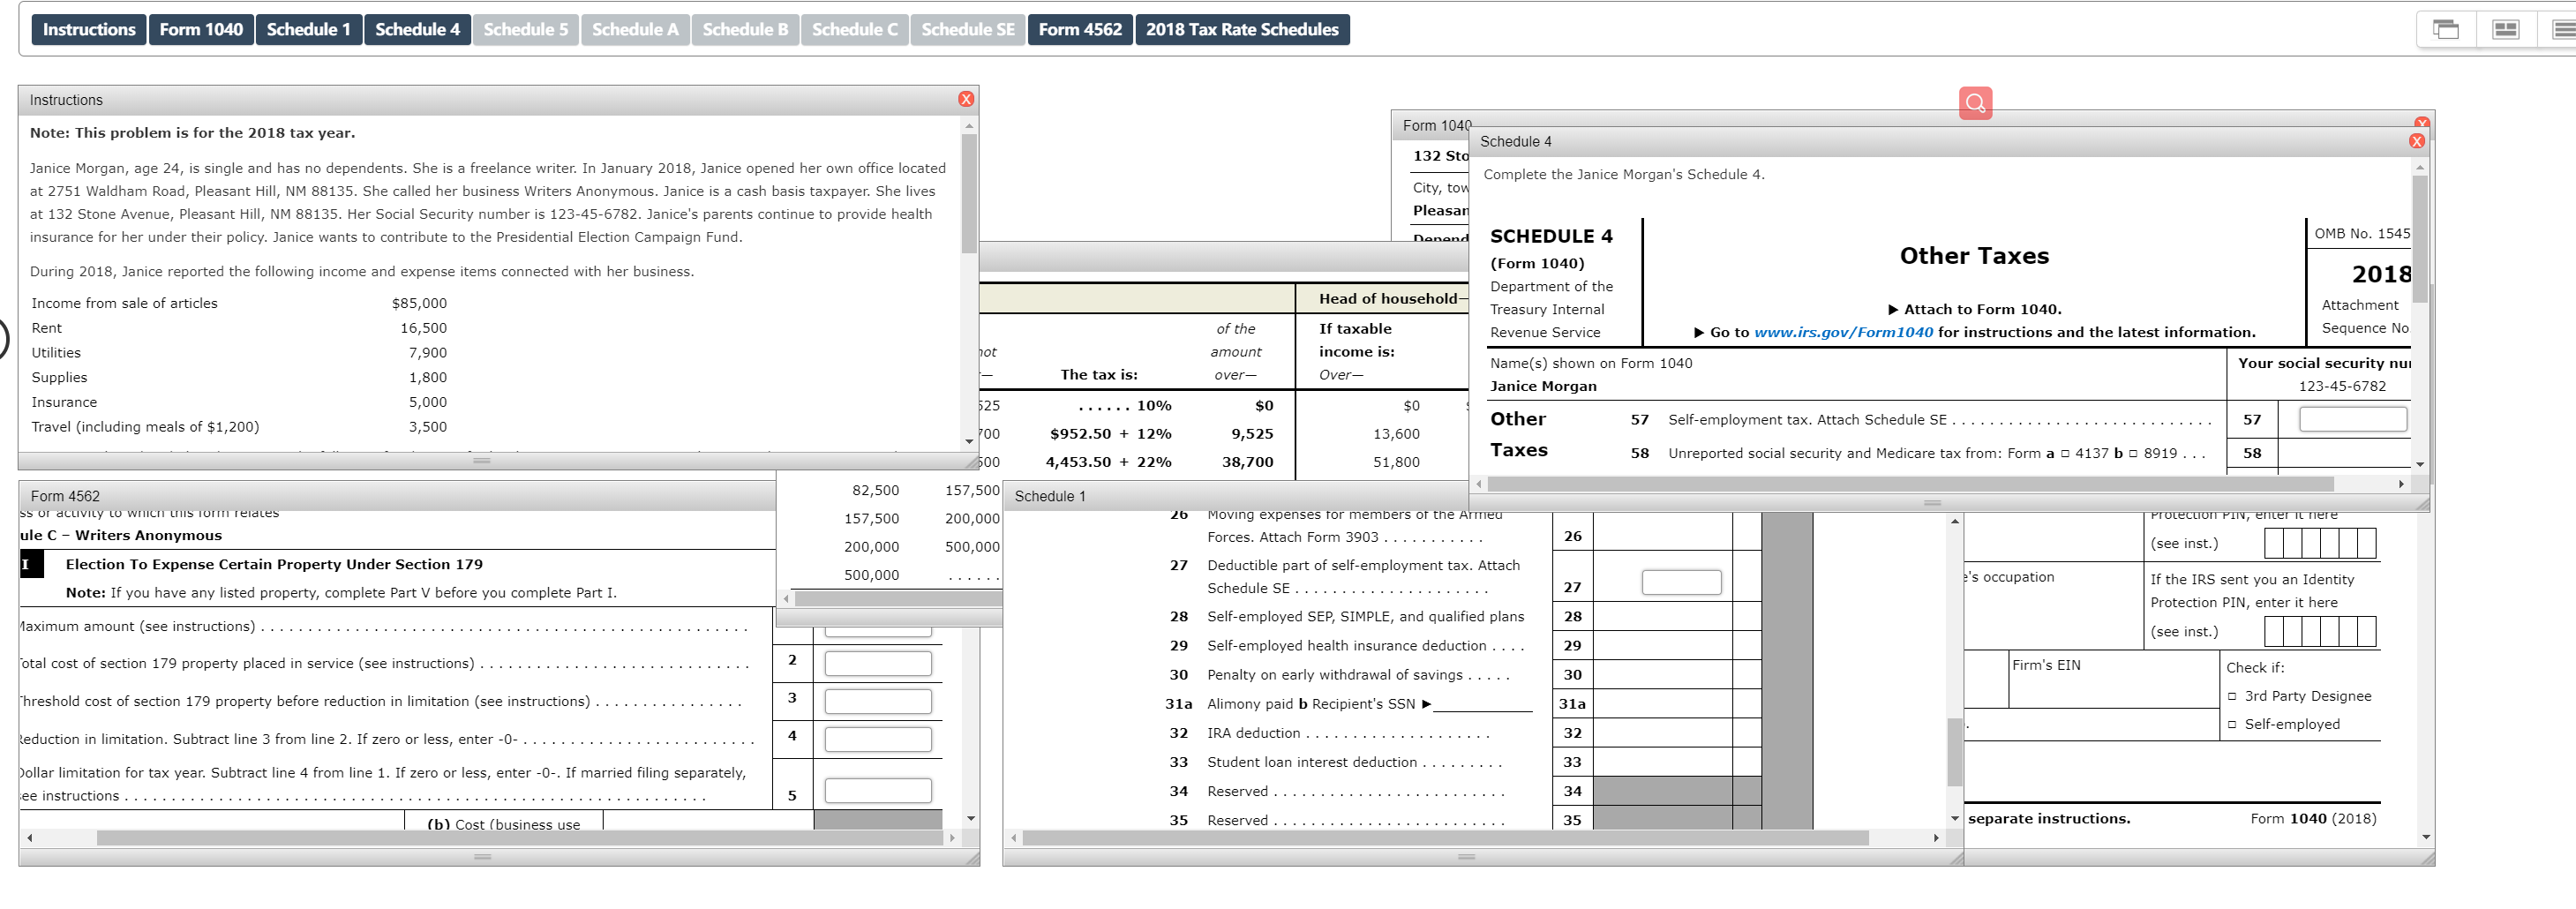Check the Form 4137 box on line 58
This screenshot has width=2576, height=909.
(x=2065, y=454)
